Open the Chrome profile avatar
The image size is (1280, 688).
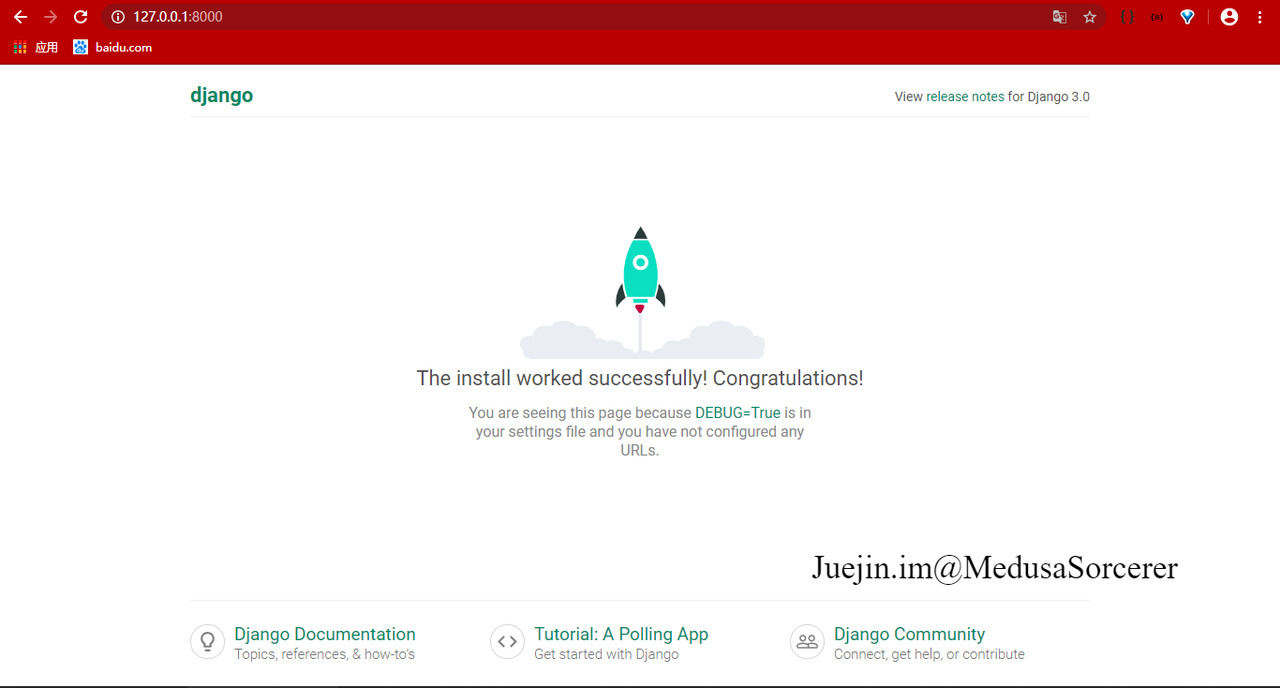click(x=1230, y=17)
